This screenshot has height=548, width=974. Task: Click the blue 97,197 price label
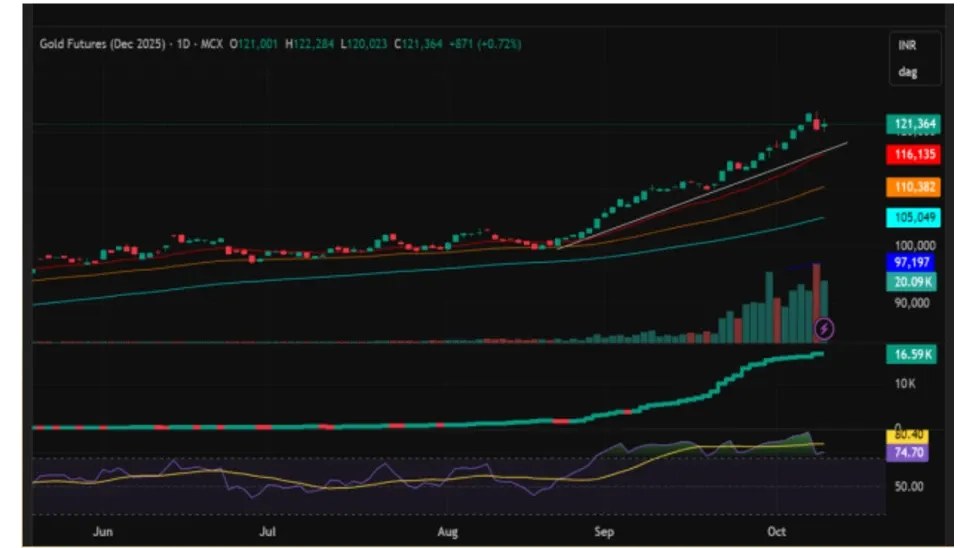[x=914, y=261]
